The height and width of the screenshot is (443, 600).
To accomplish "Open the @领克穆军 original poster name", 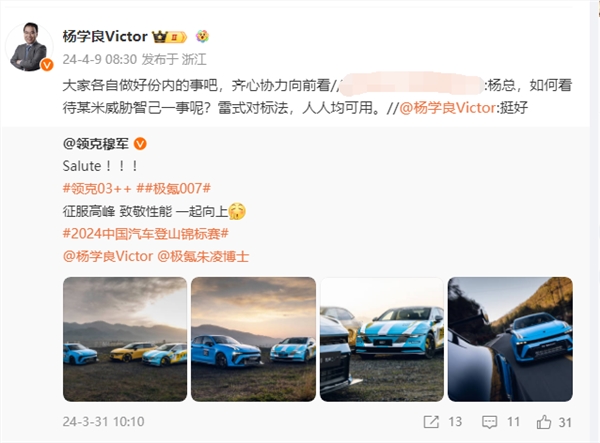I will pyautogui.click(x=96, y=144).
